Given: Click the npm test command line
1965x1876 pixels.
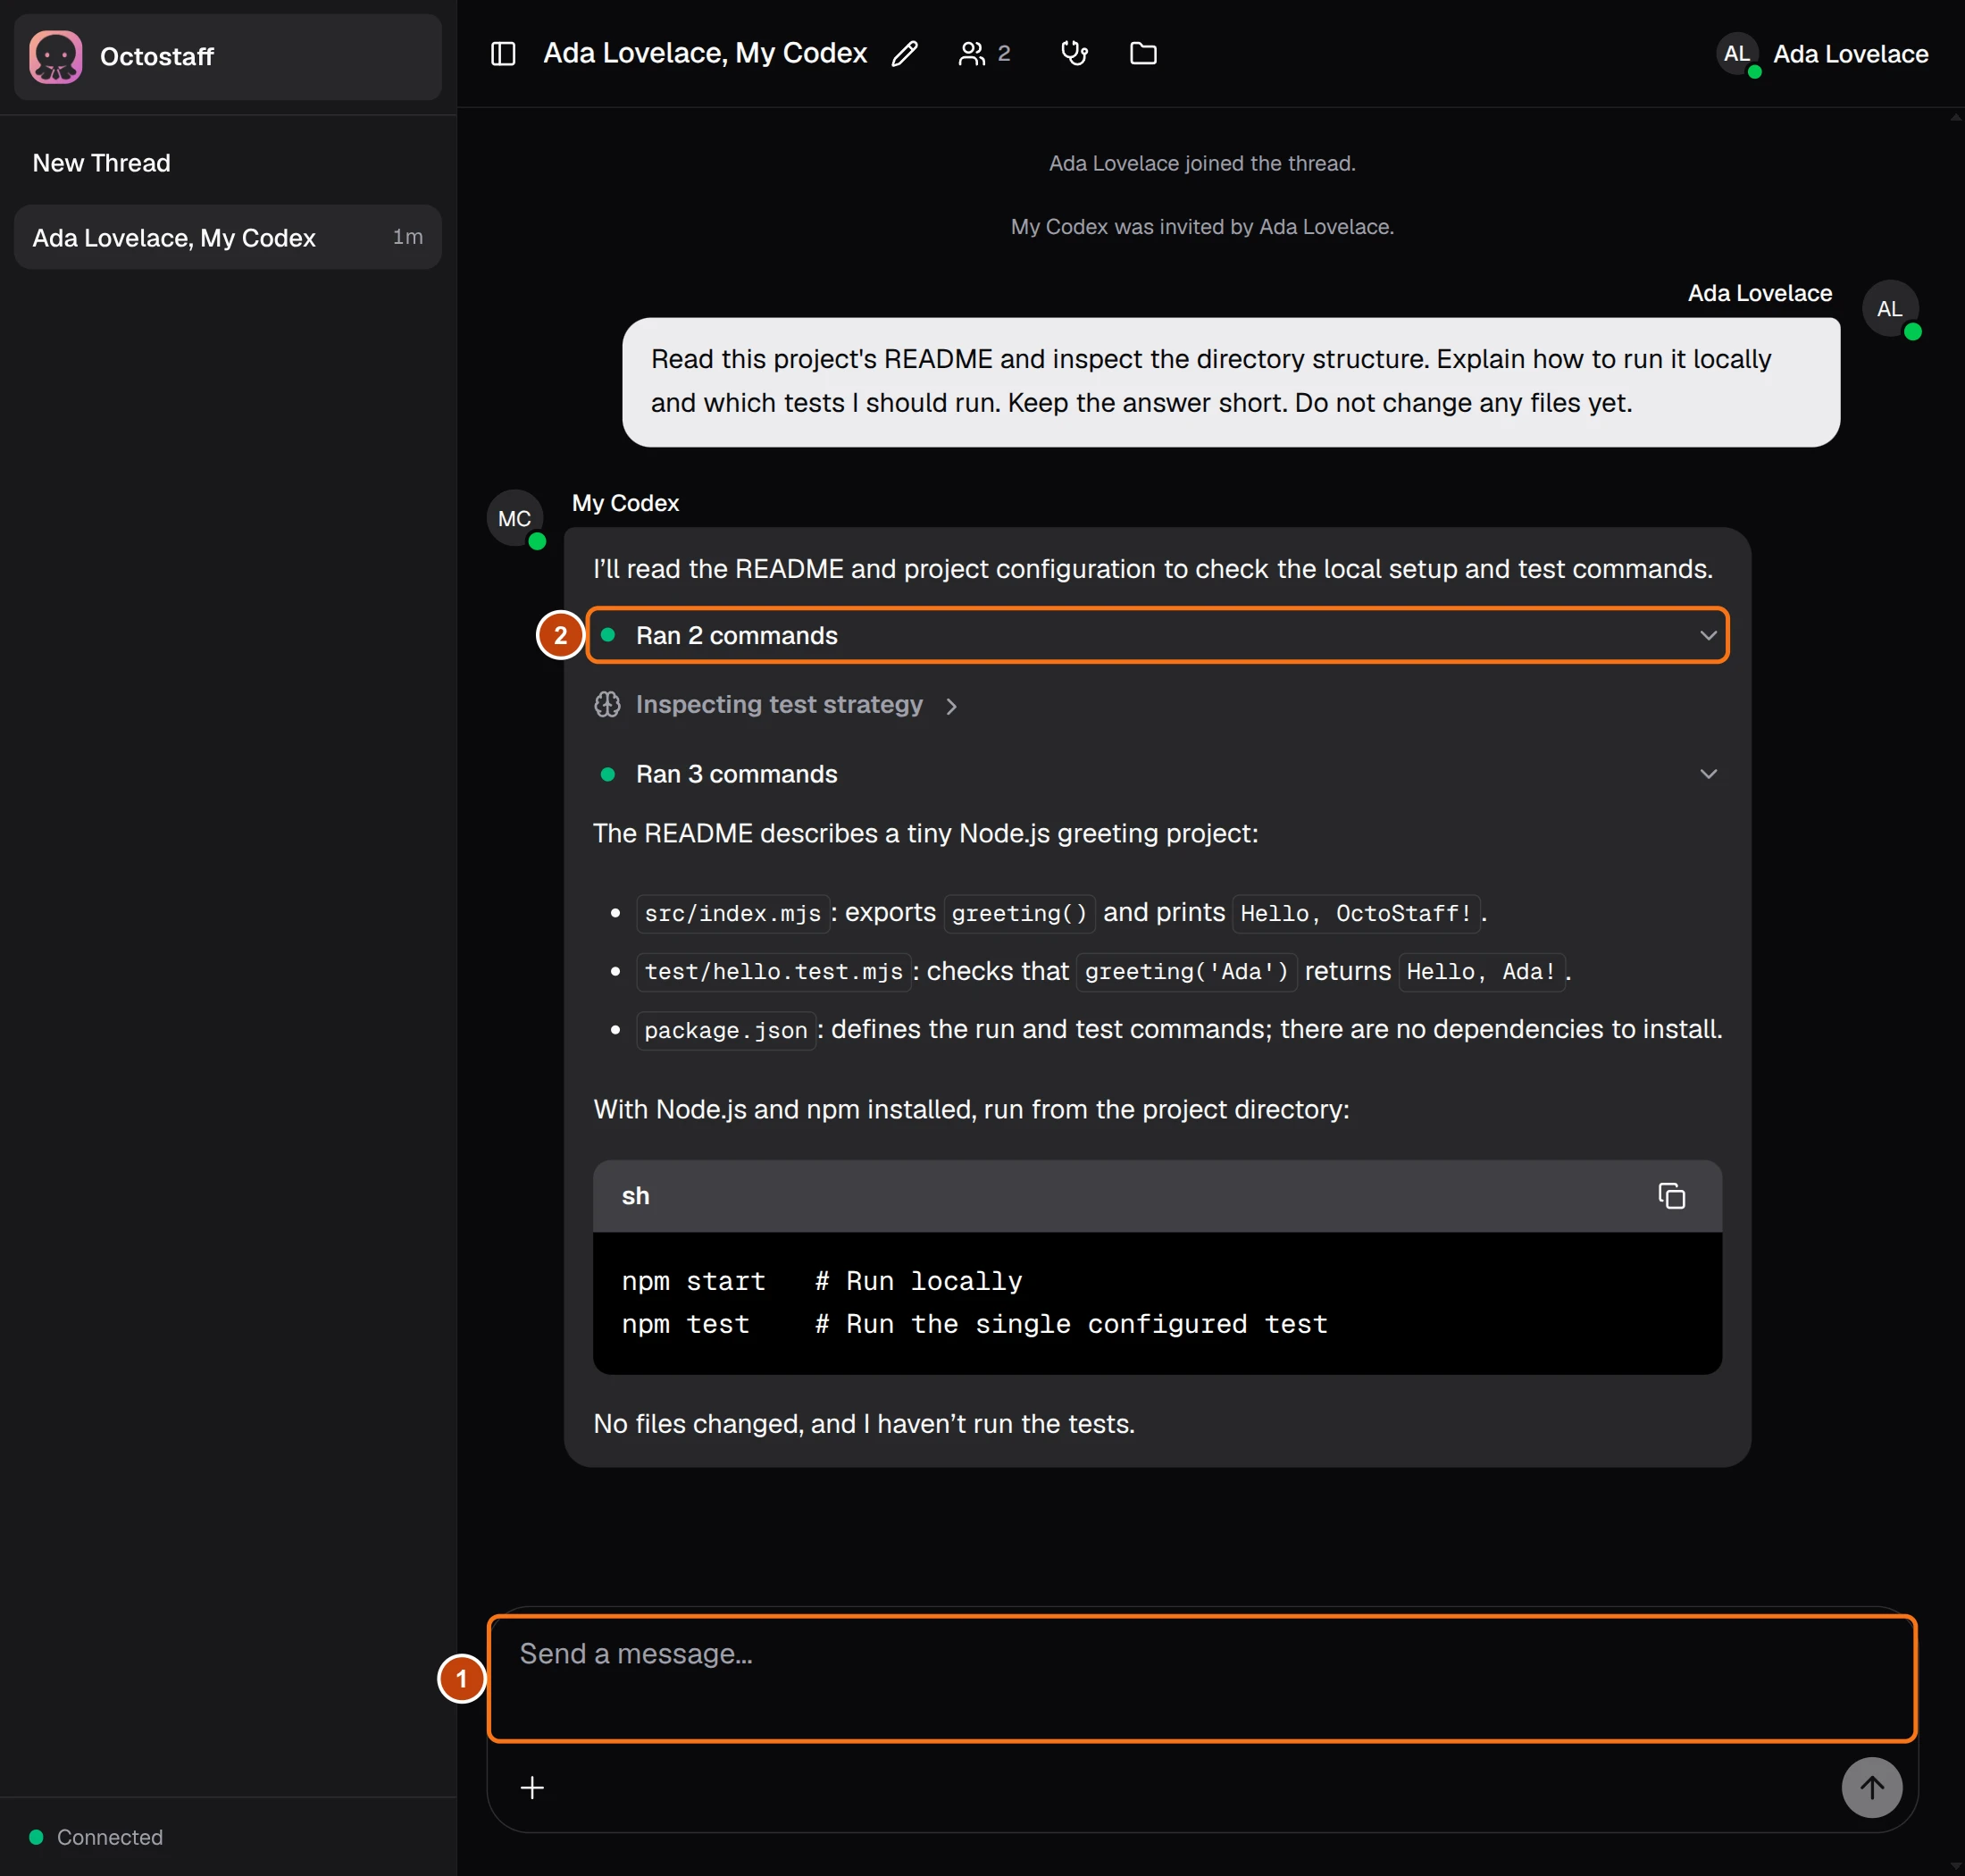Looking at the screenshot, I should tap(974, 1324).
